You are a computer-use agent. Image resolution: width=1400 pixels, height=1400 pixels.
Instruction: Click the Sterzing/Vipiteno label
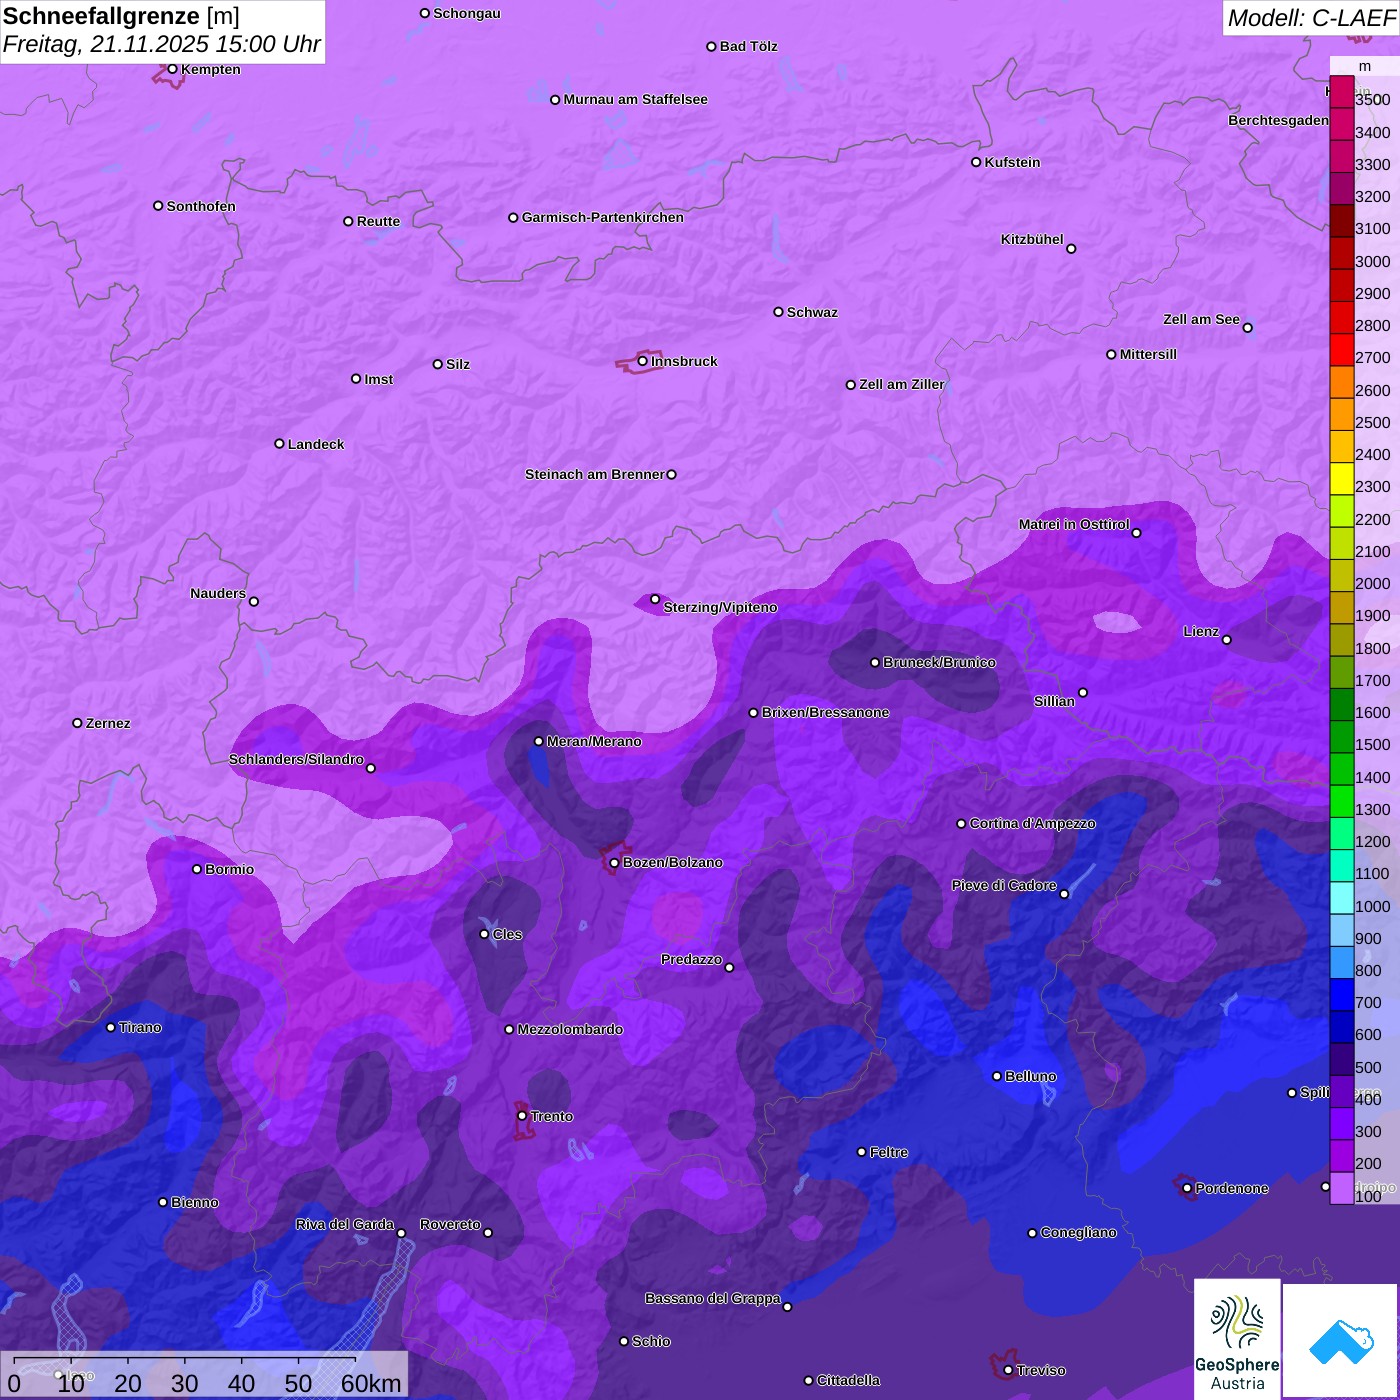click(x=720, y=607)
